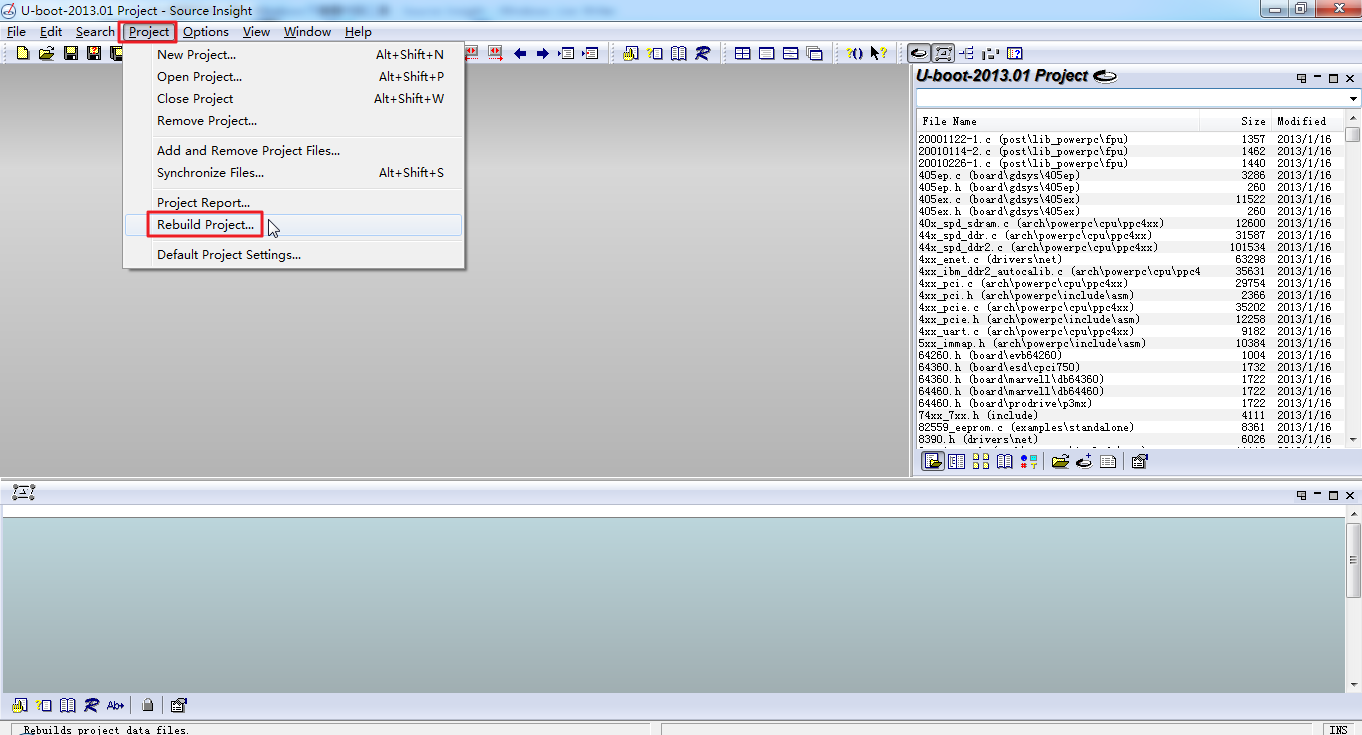Click the Go Forward blue right arrow
The image size is (1362, 735).
pyautogui.click(x=542, y=53)
